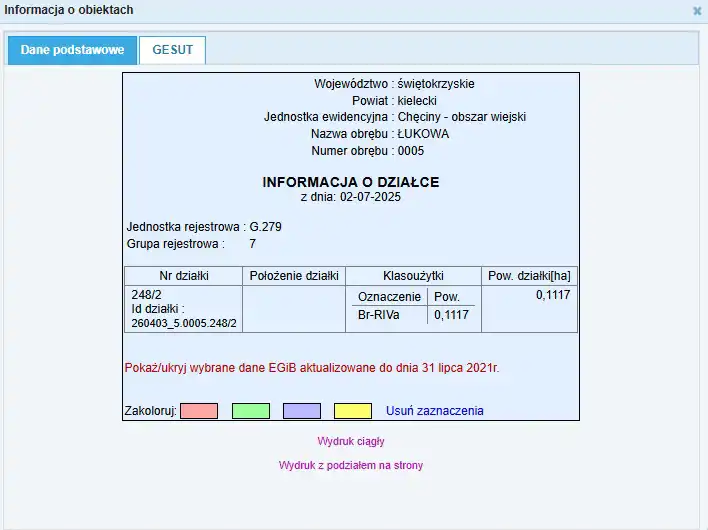
Task: Close the Informacja o obiektach dialog
Action: tap(697, 10)
